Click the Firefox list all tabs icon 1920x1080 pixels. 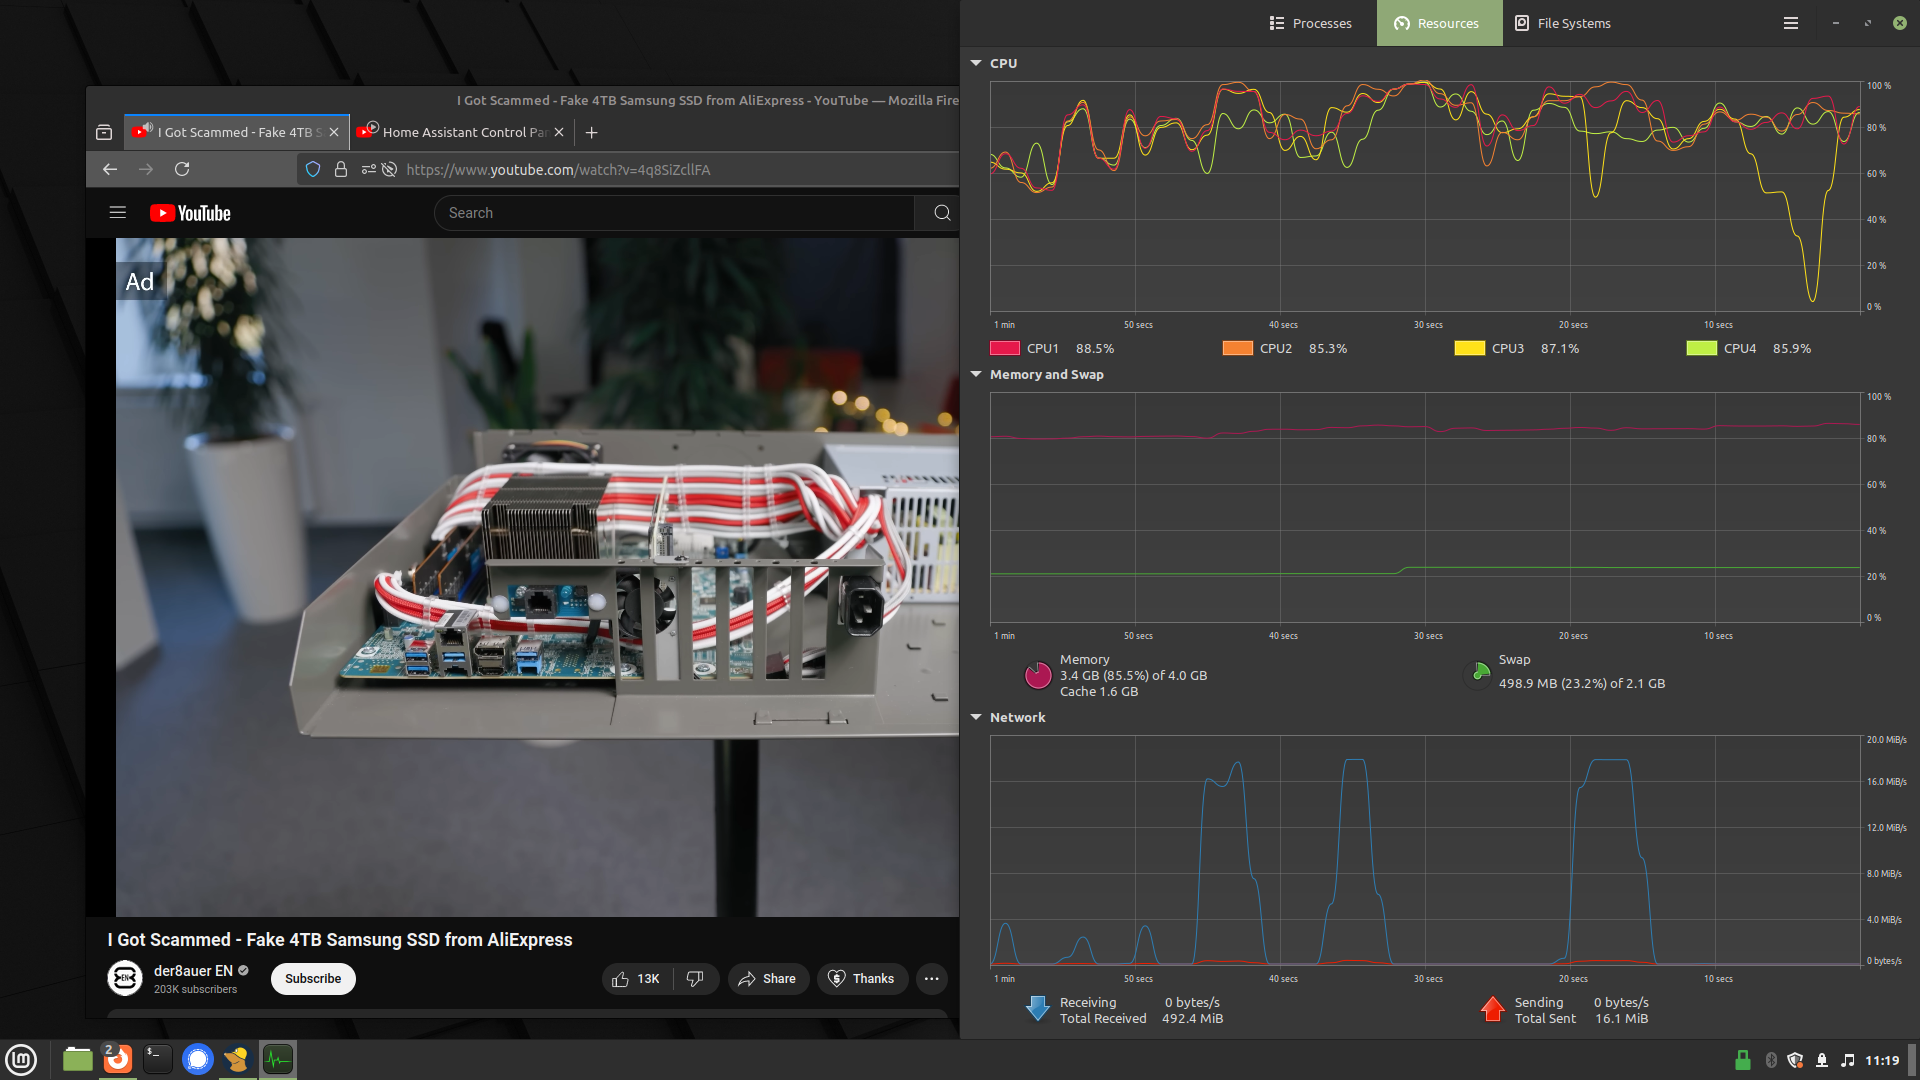coord(104,132)
